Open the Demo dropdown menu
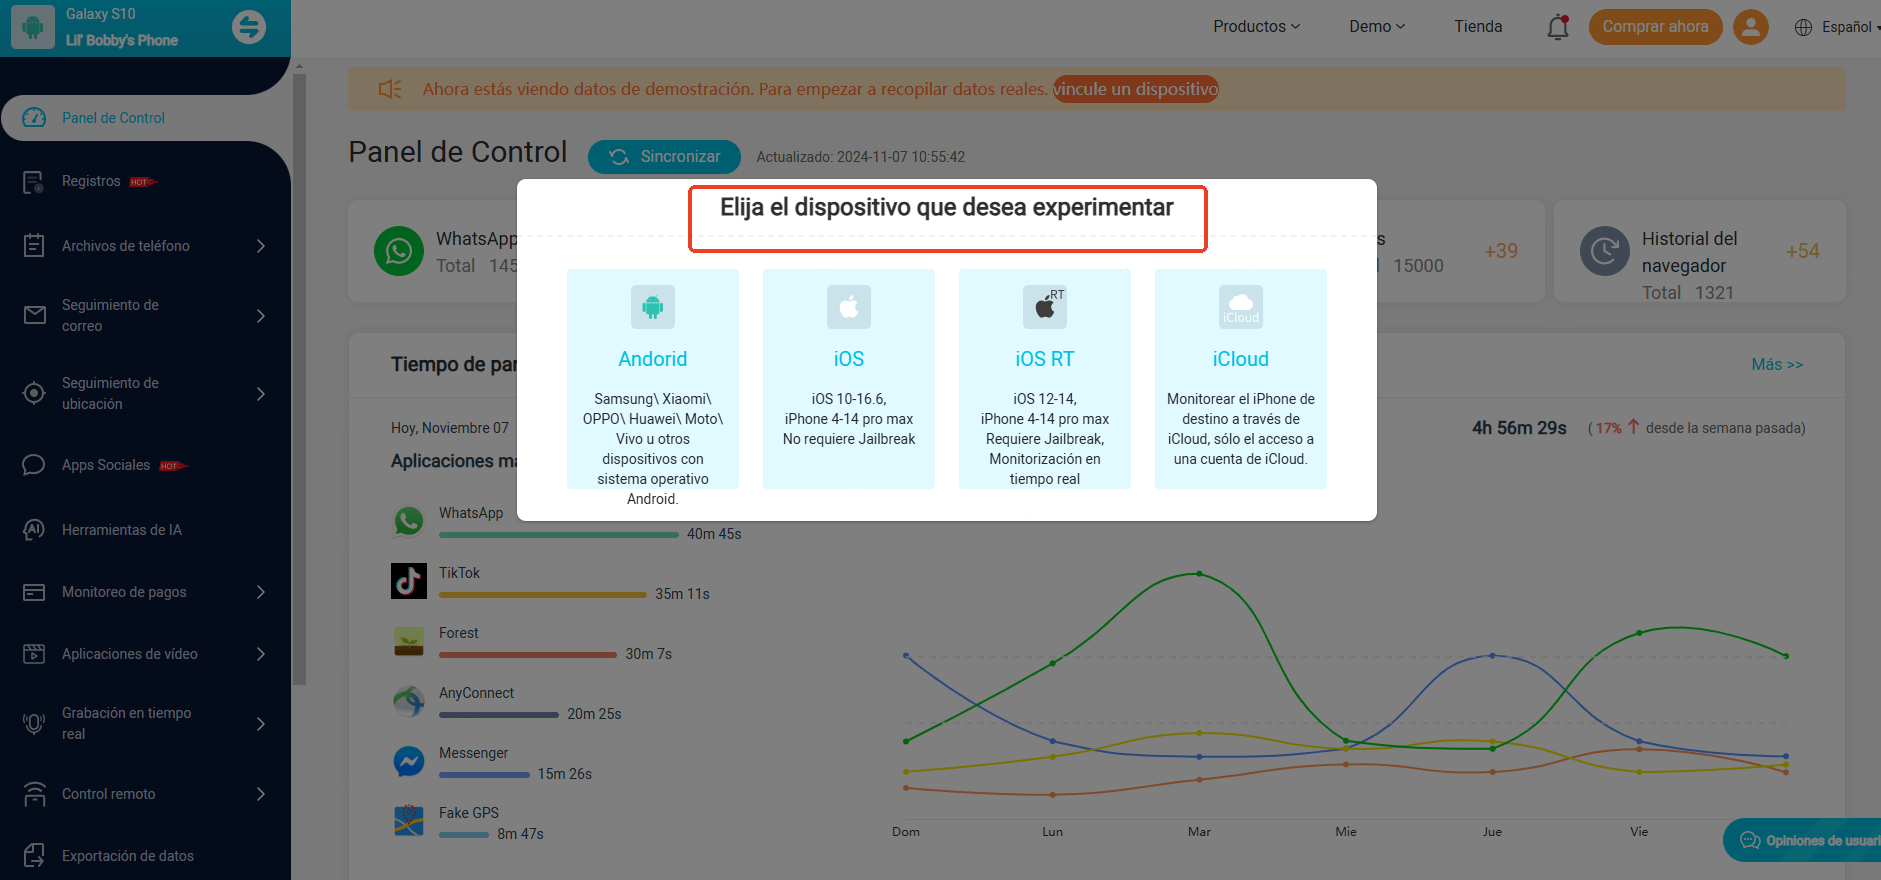 [x=1377, y=27]
